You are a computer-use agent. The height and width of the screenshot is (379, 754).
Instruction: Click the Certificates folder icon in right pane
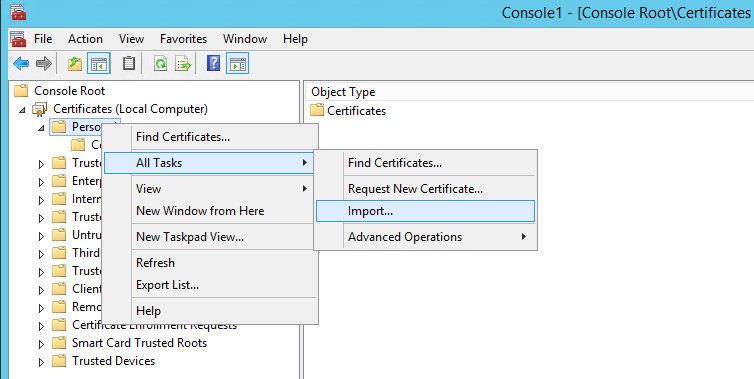pos(317,110)
